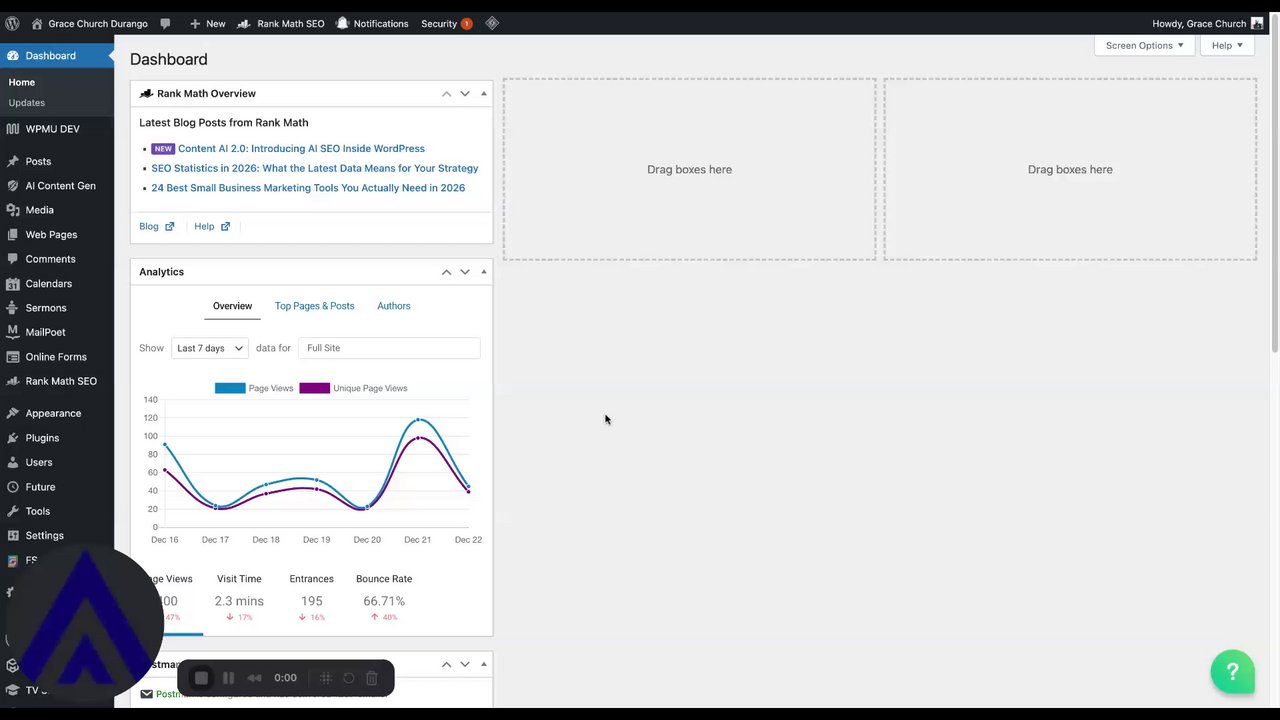The width and height of the screenshot is (1280, 720).
Task: Collapse the bottom widget panel
Action: pos(484,664)
